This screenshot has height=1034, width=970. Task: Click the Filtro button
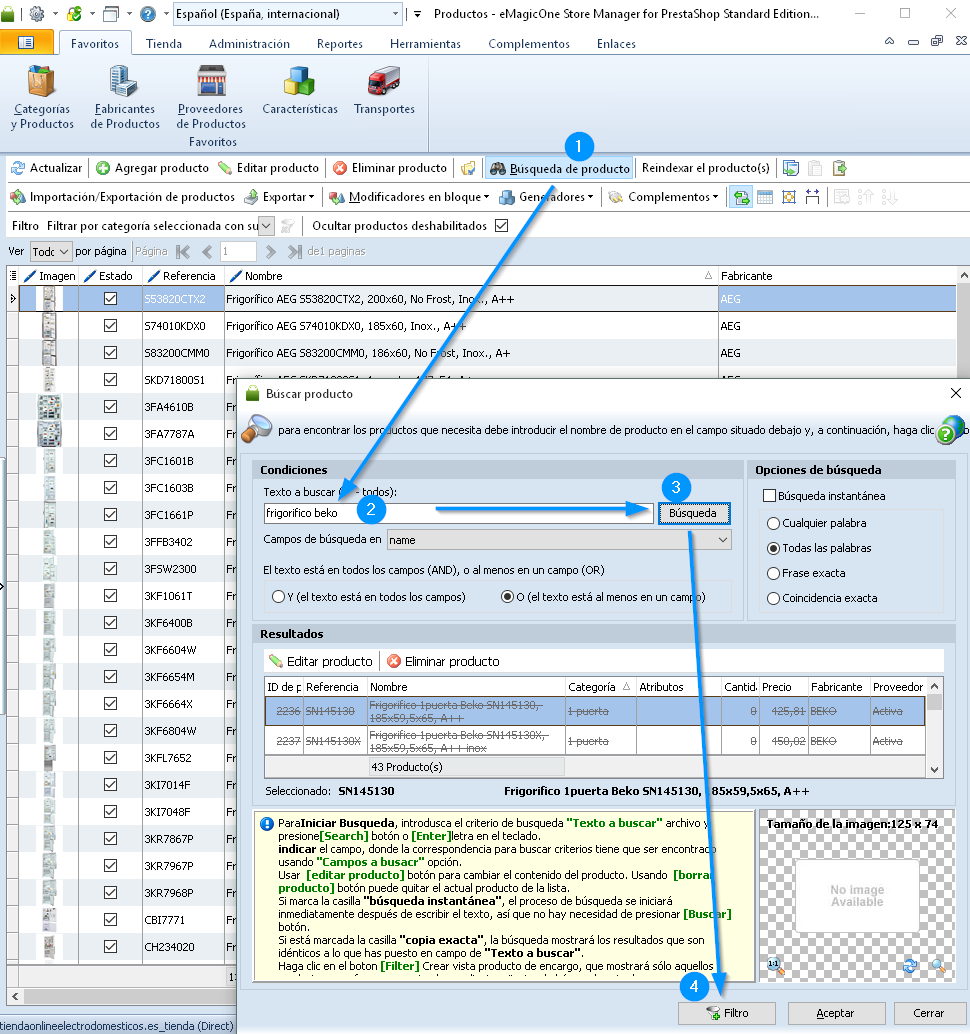tap(727, 1013)
